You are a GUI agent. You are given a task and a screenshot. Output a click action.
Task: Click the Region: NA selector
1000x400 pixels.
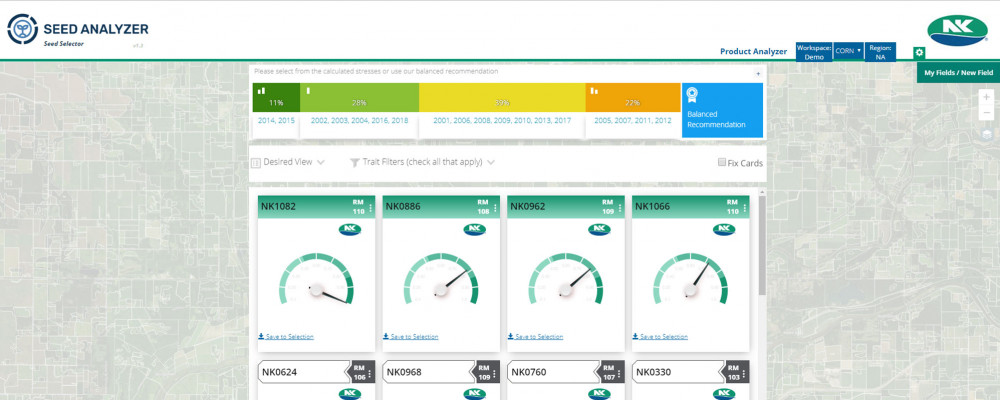click(880, 52)
